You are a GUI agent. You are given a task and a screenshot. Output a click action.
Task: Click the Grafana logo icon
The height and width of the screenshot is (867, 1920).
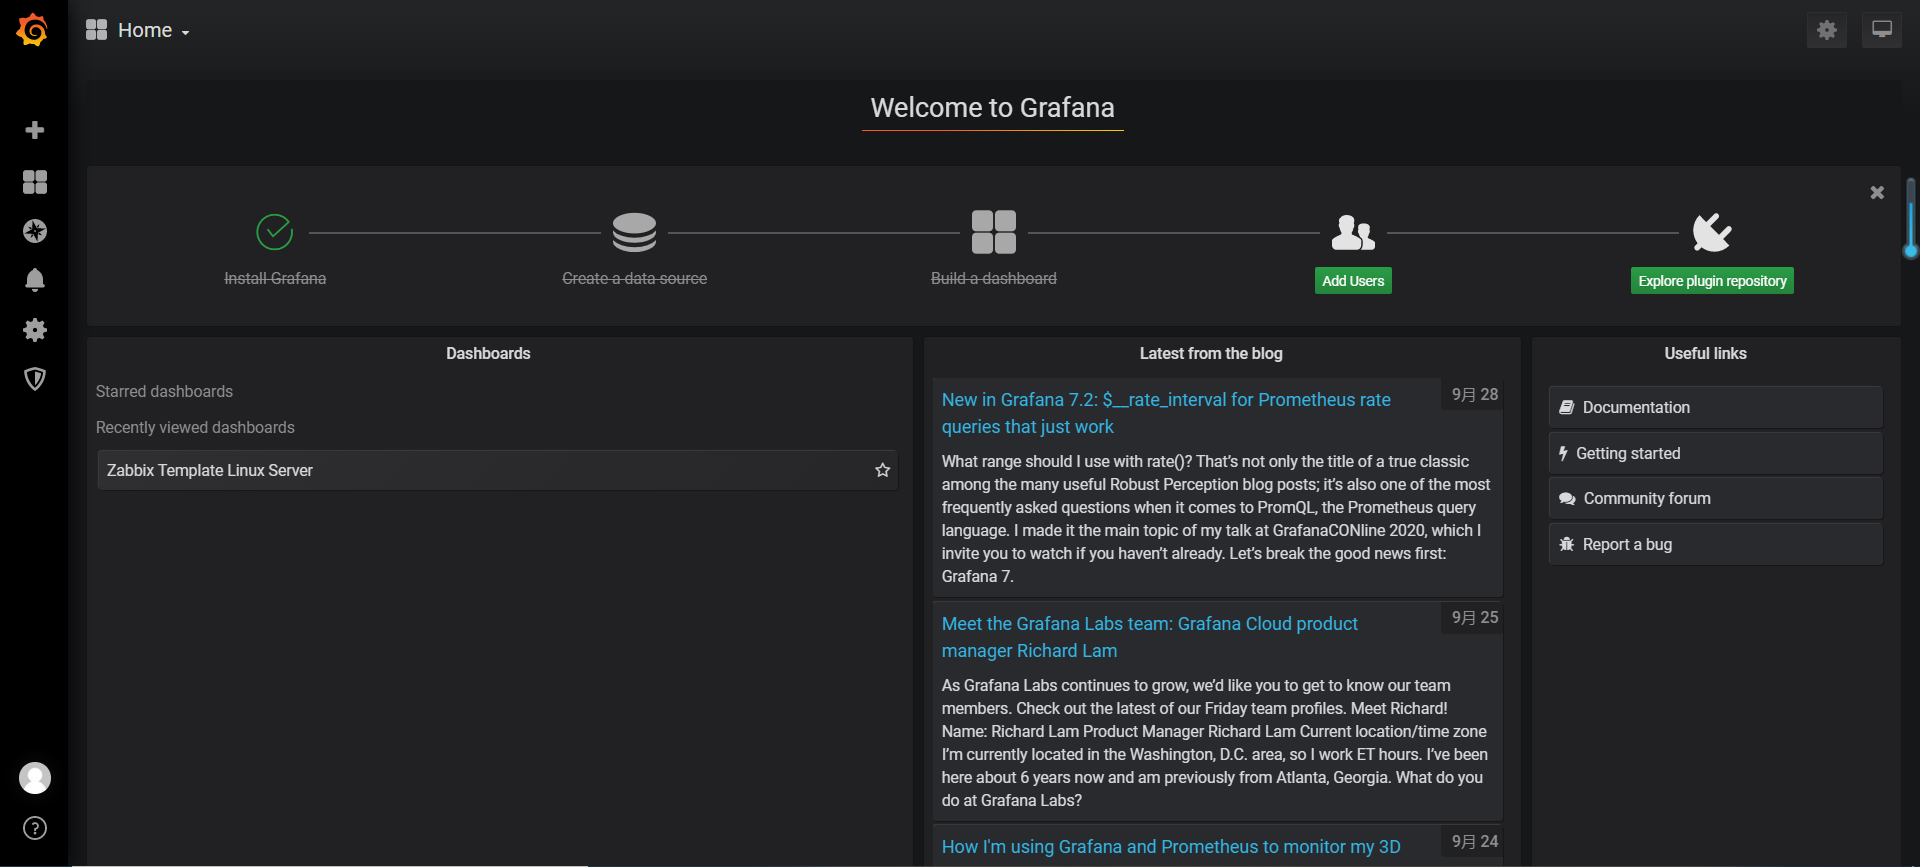33,30
